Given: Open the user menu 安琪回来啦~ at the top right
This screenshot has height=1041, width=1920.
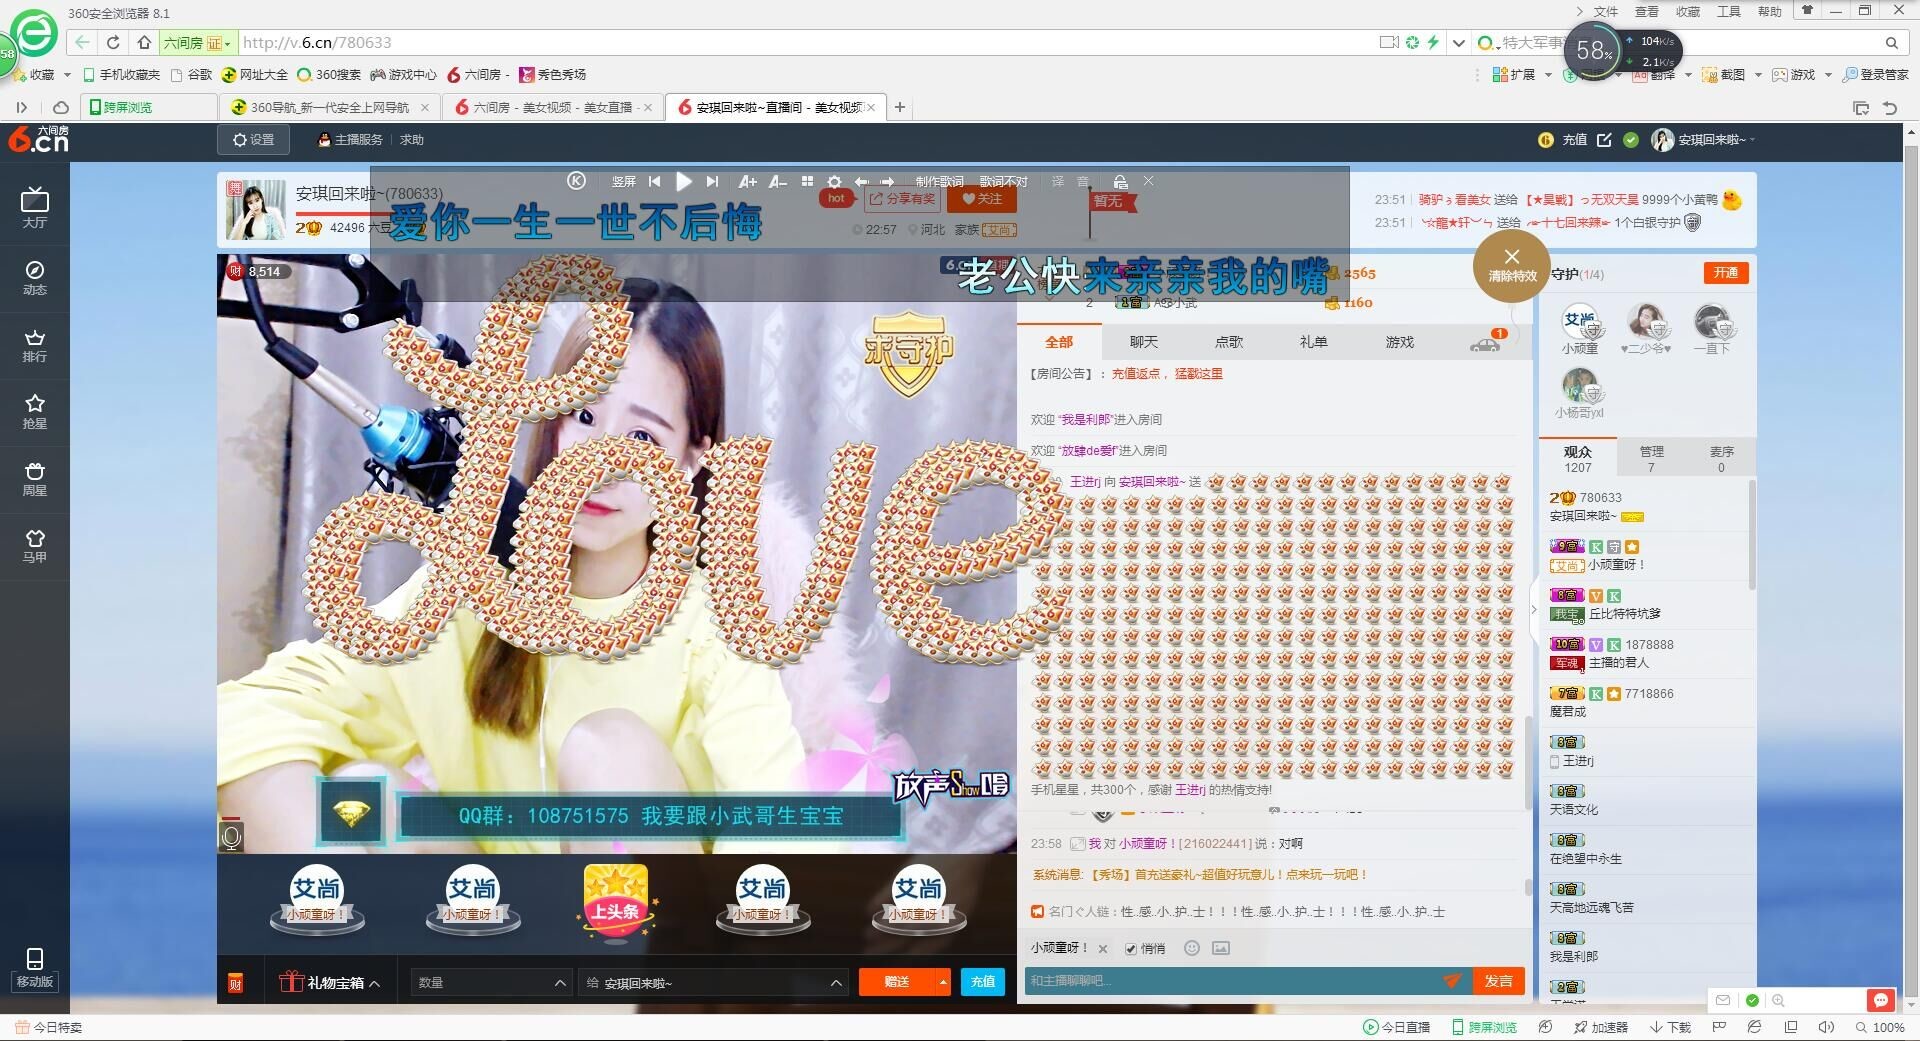Looking at the screenshot, I should [x=1704, y=140].
